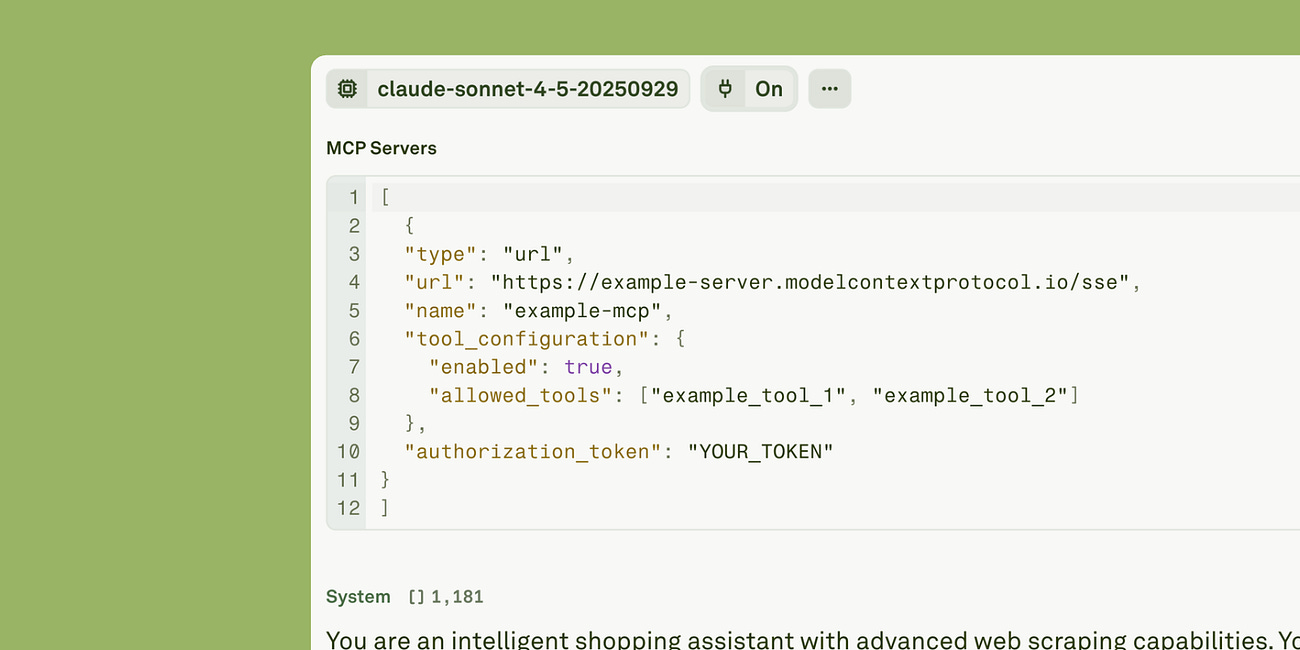This screenshot has height=650, width=1300.
Task: Click the 1,181 token count next to System
Action: (457, 597)
